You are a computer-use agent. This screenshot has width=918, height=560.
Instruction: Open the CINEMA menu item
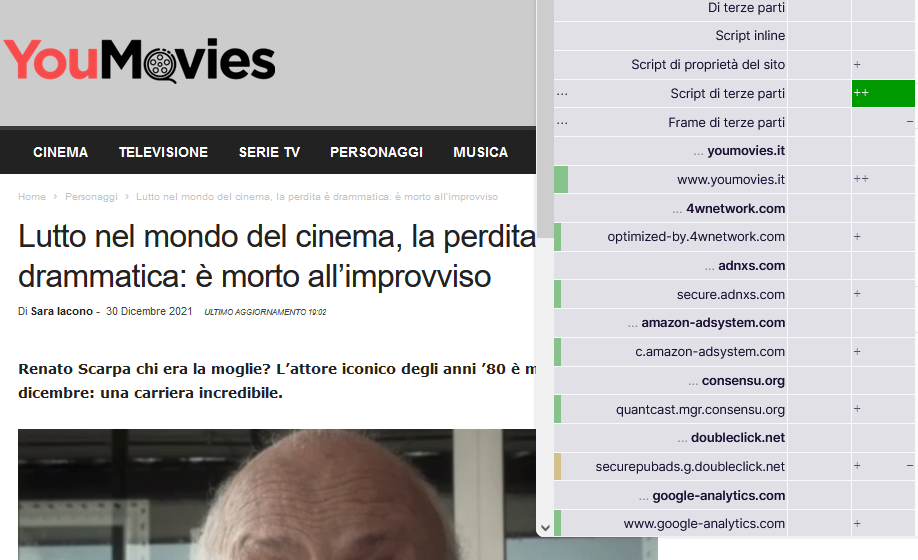click(x=60, y=152)
